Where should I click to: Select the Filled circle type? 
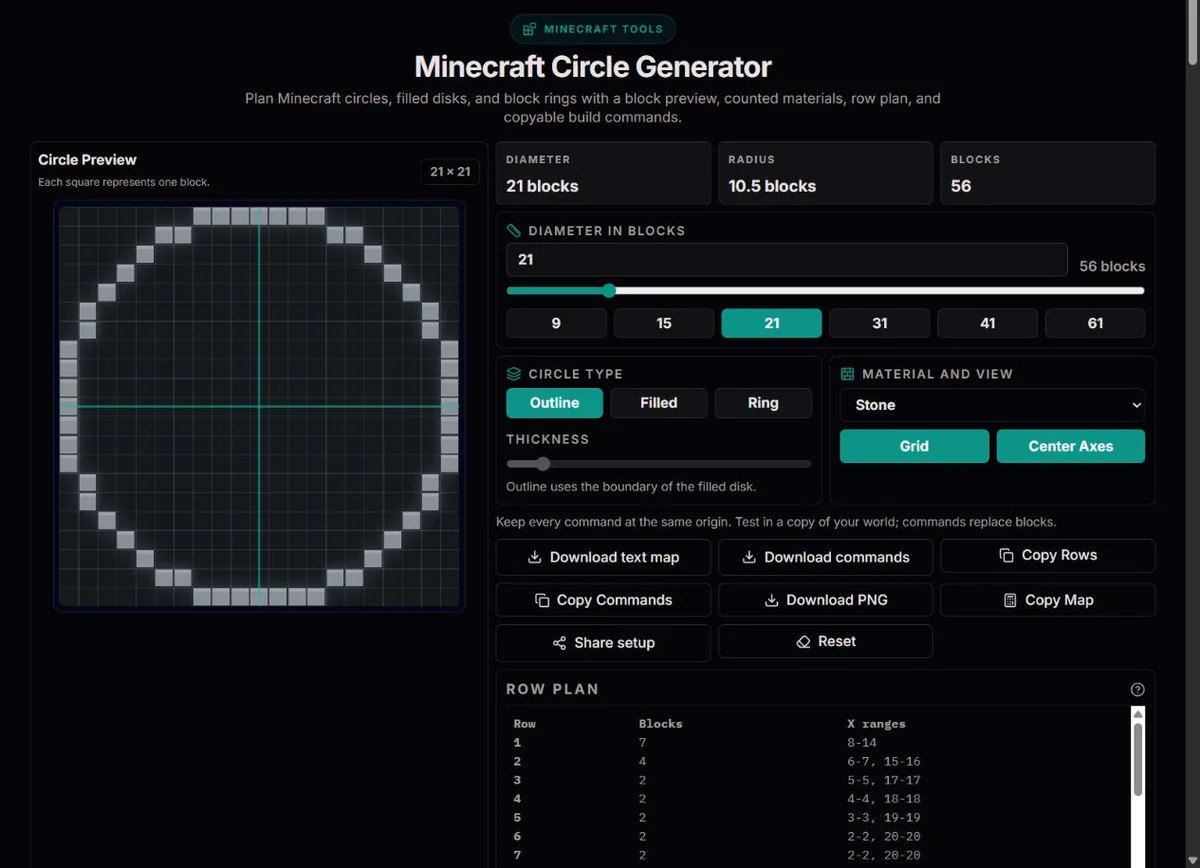(659, 403)
